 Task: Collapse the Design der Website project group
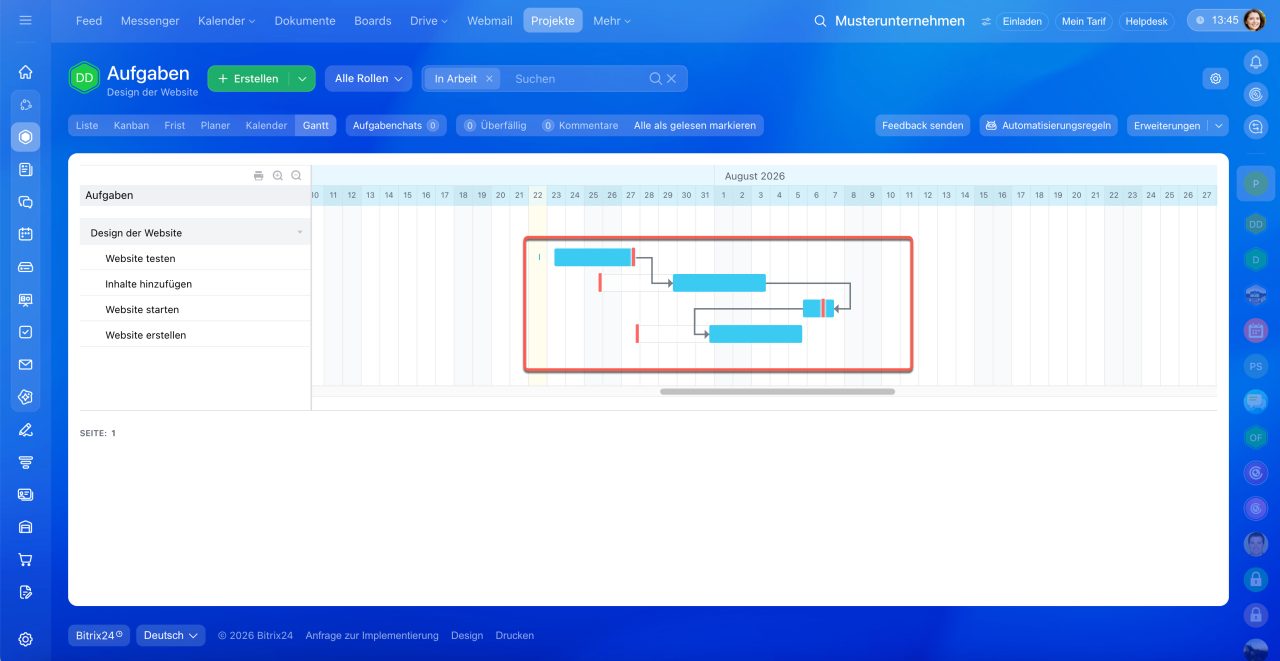[300, 233]
